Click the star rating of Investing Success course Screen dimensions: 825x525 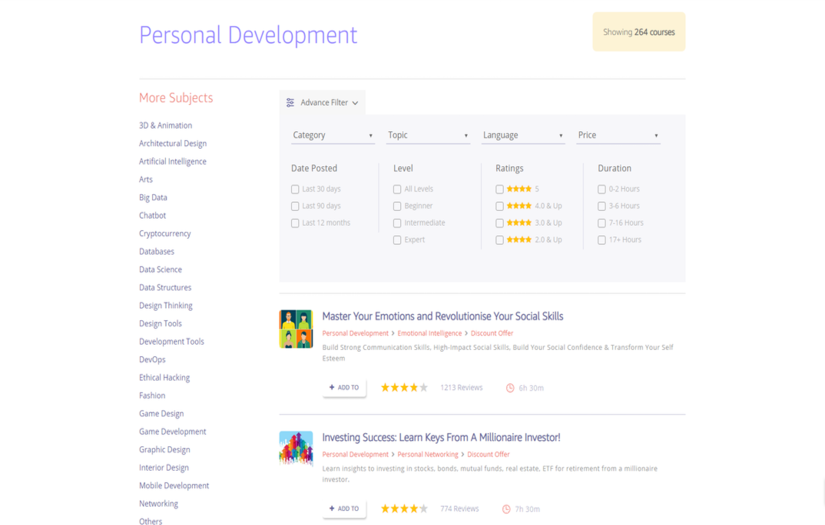point(404,509)
